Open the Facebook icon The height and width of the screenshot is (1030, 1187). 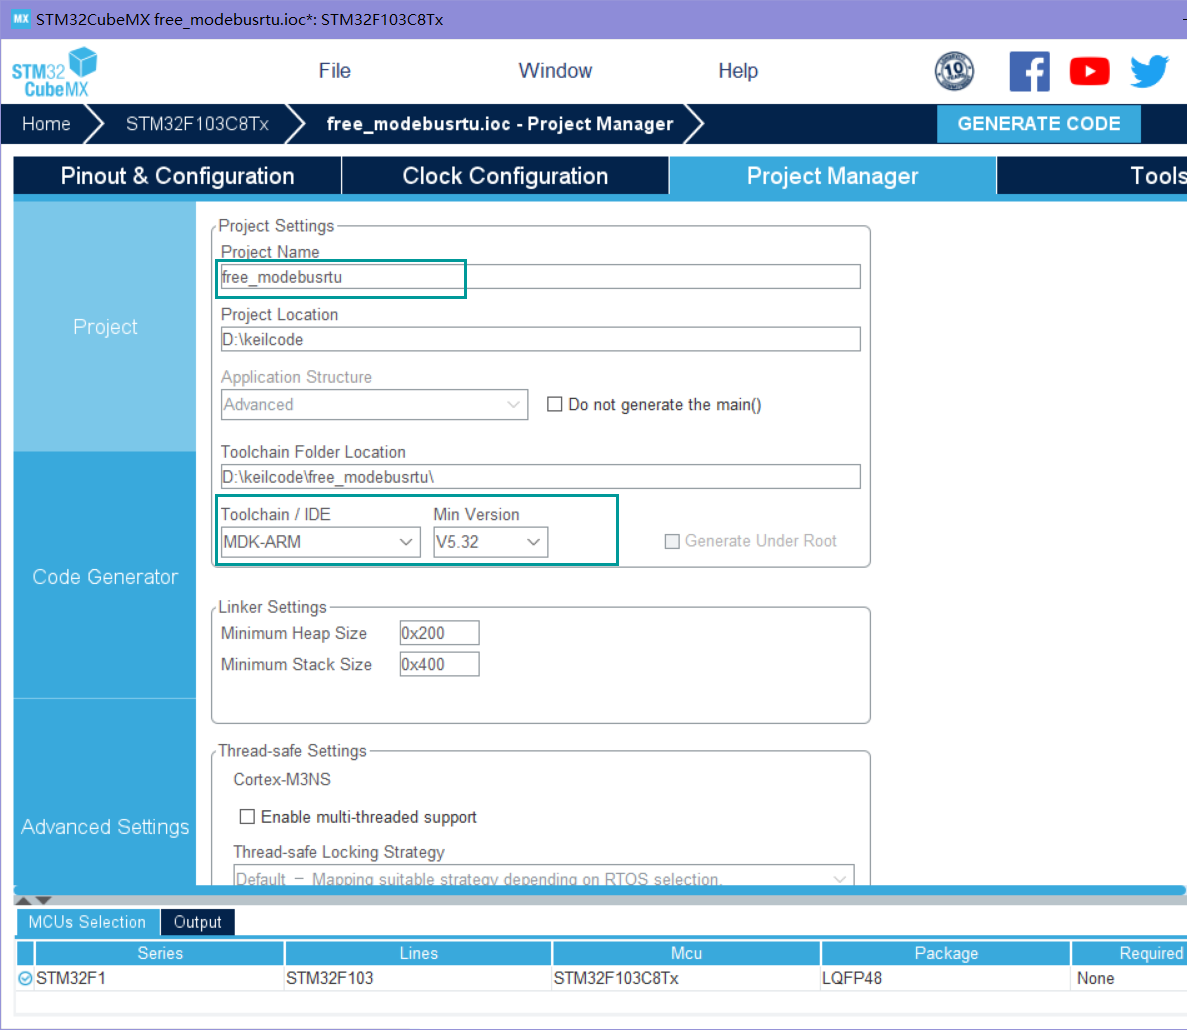(1030, 71)
